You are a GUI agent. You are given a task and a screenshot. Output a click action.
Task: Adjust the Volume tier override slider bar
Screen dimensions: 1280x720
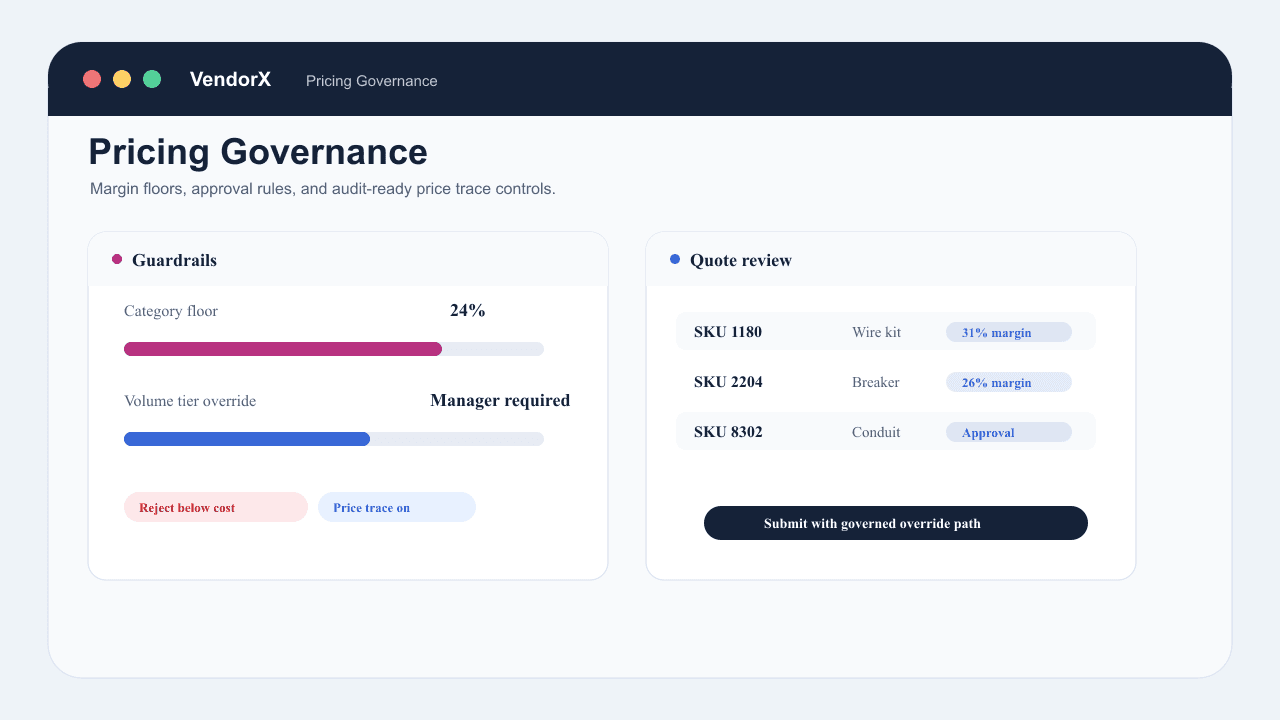[334, 439]
